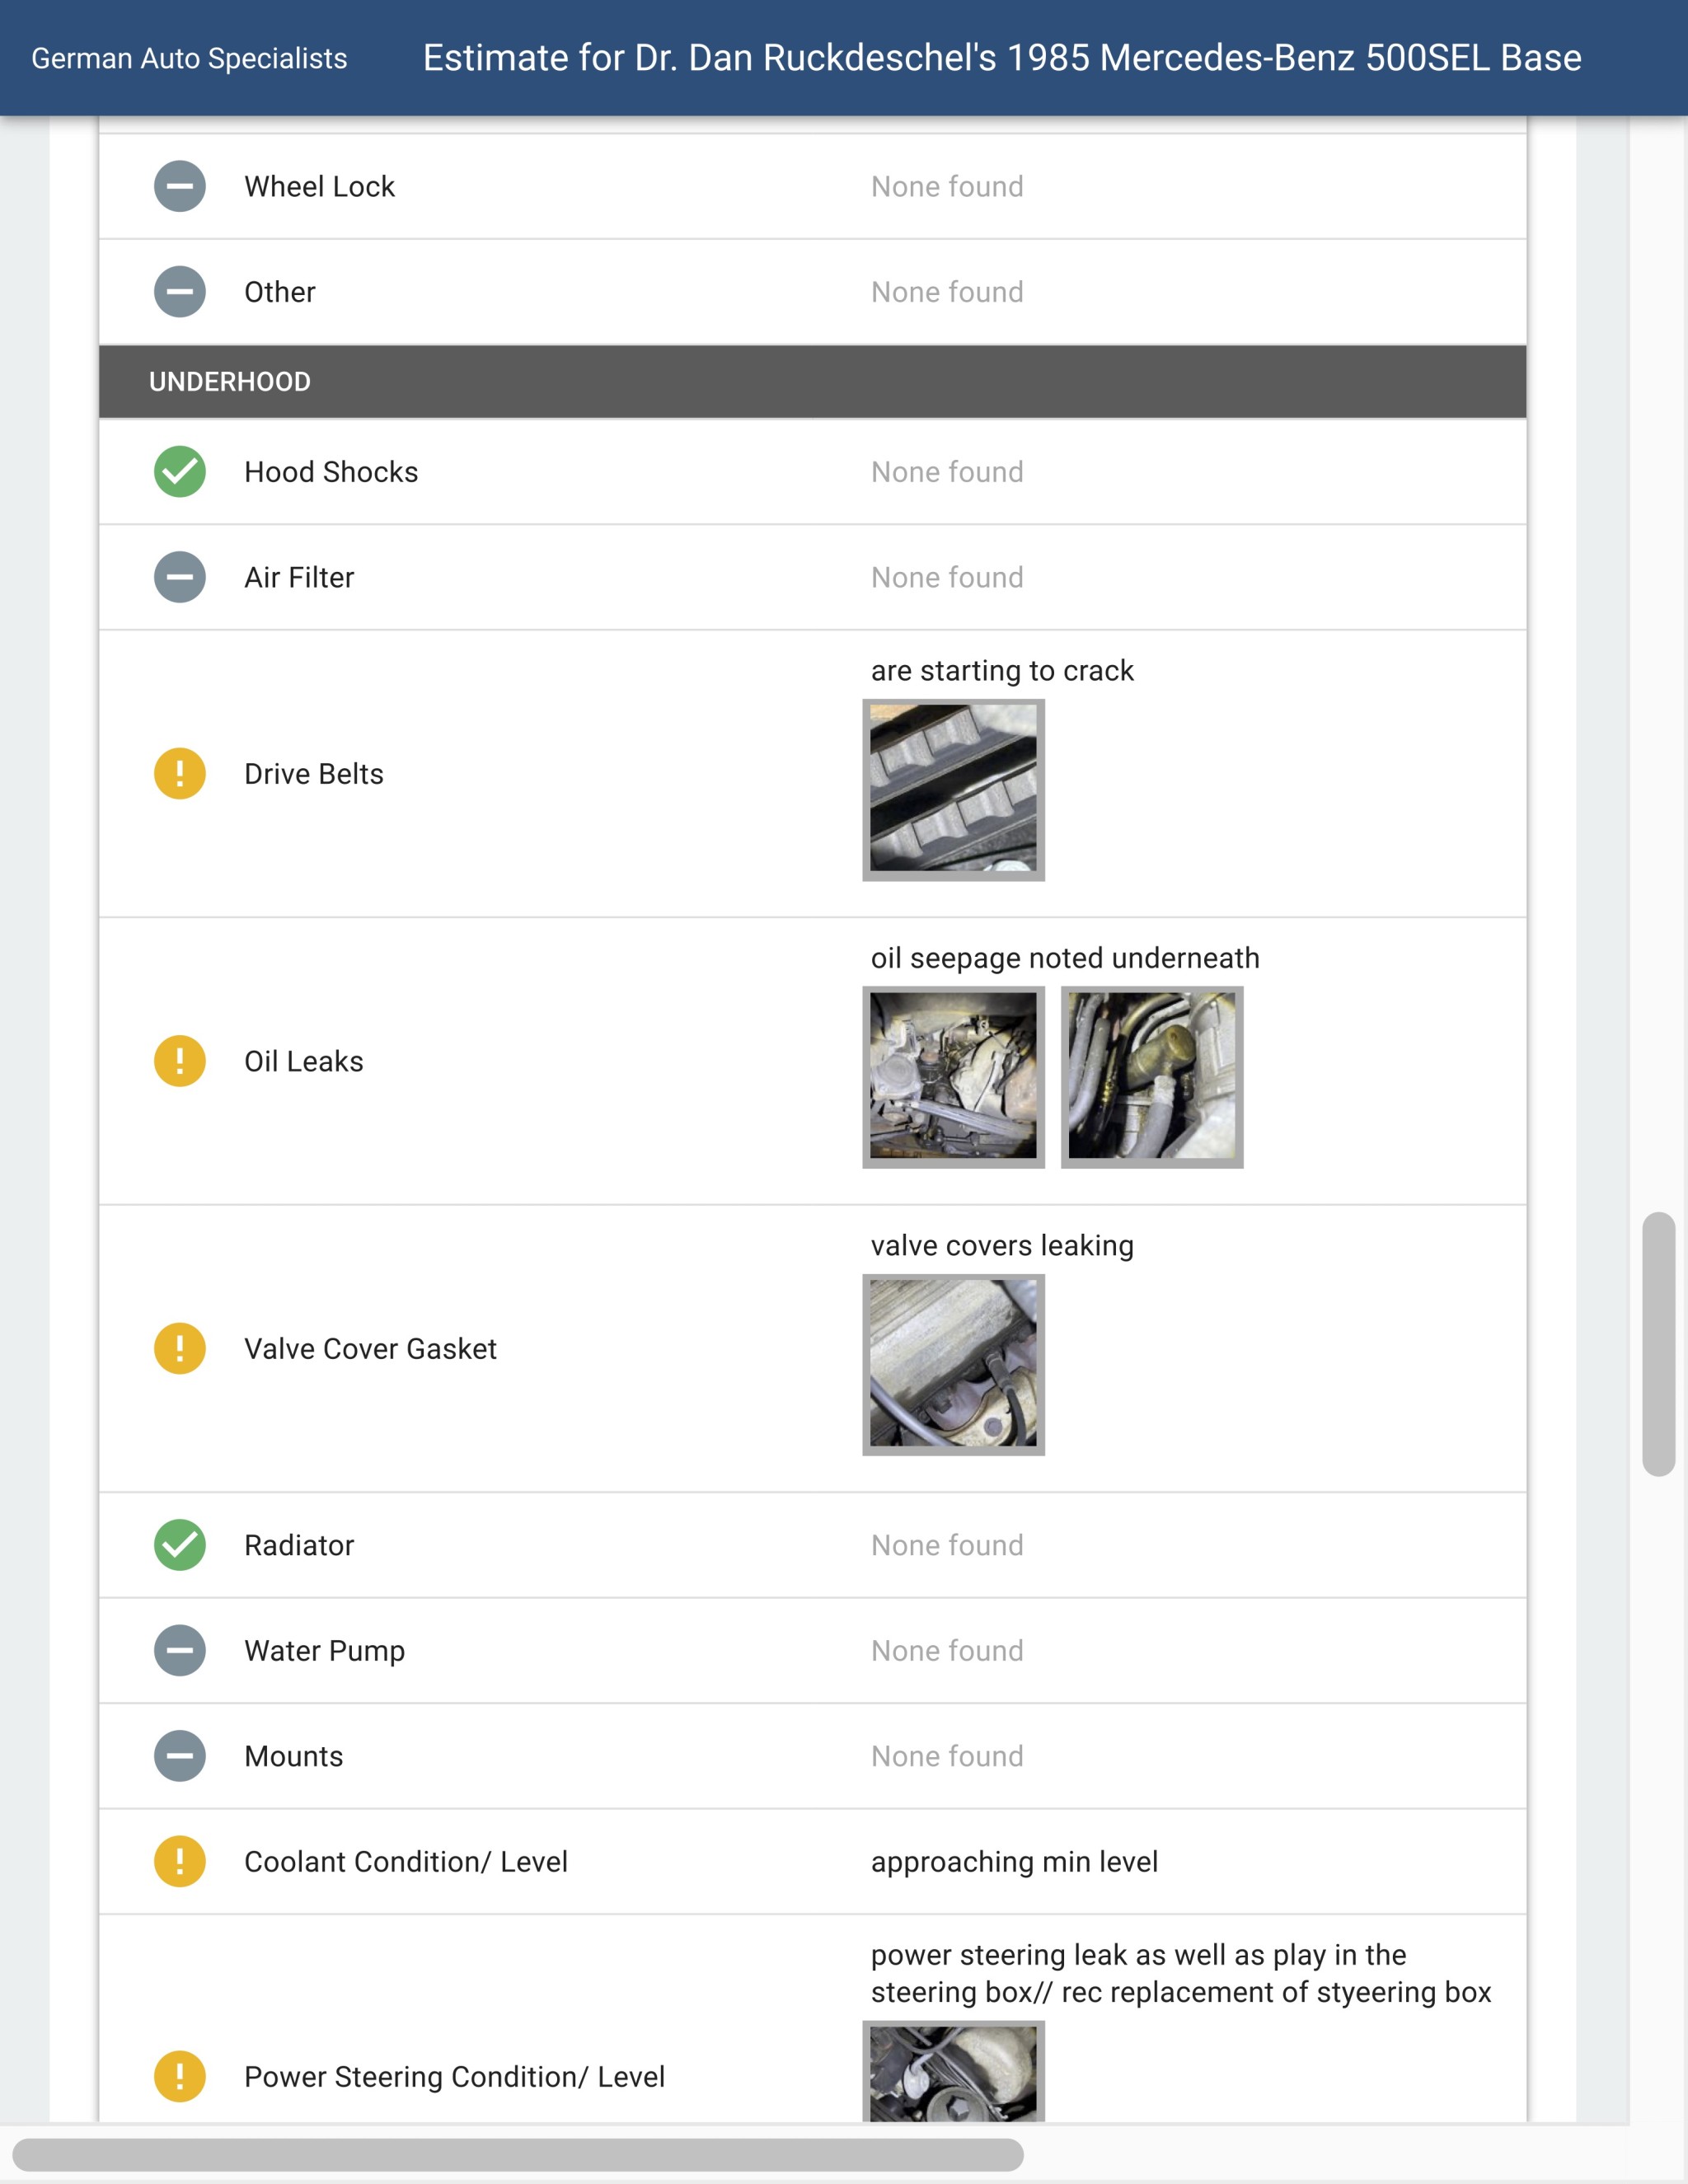View the valve cover leaking photo
Image resolution: width=1688 pixels, height=2184 pixels.
(953, 1364)
